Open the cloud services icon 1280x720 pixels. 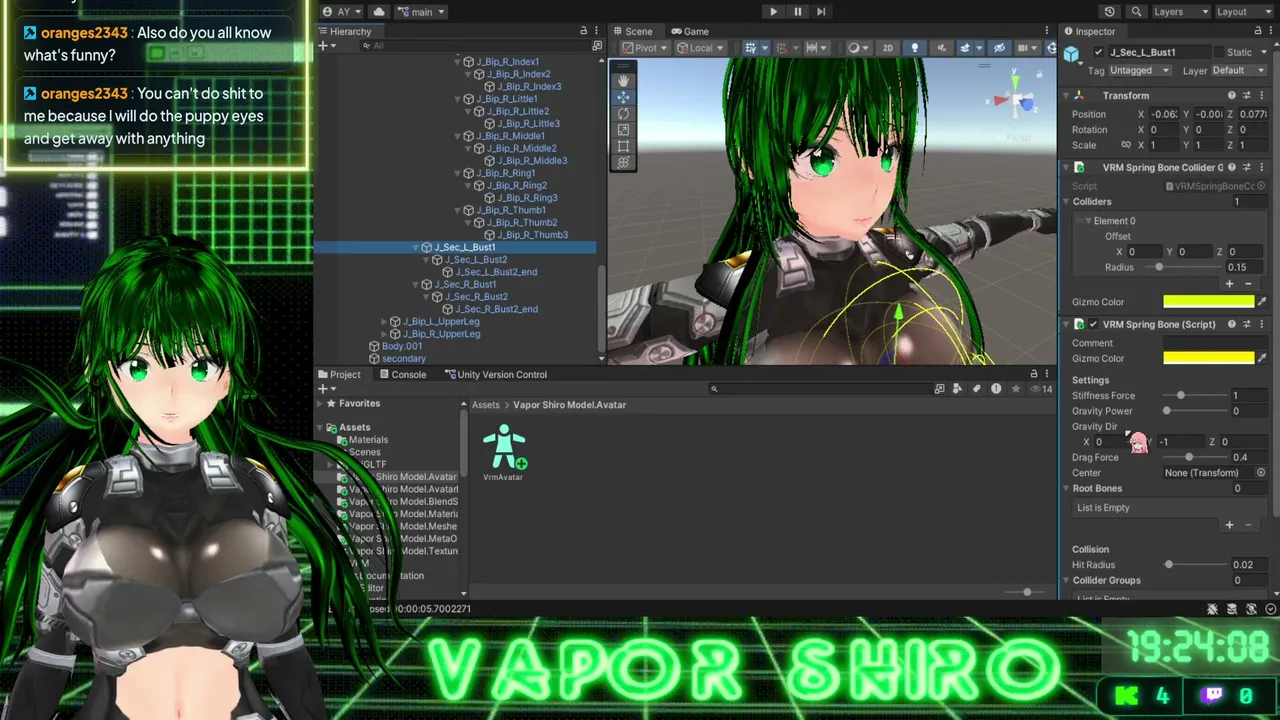point(378,12)
